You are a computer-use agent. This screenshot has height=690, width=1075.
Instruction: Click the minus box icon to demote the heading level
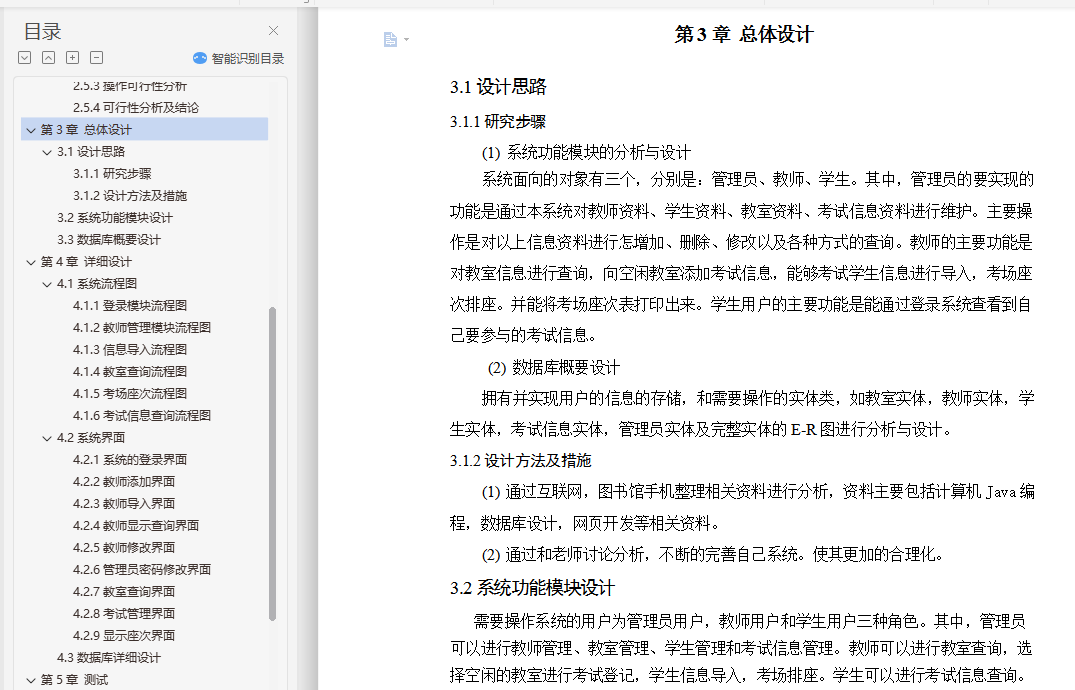click(x=97, y=58)
